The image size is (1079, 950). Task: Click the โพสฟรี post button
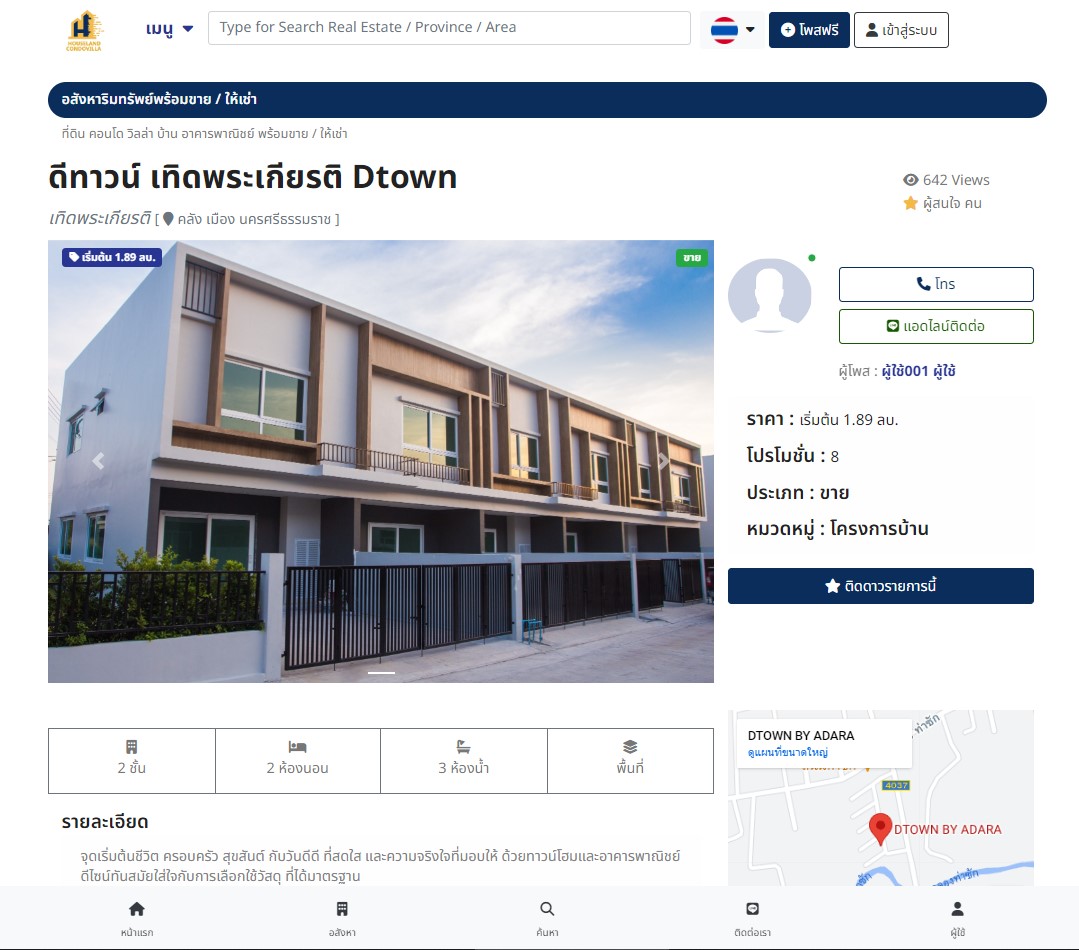pos(809,30)
